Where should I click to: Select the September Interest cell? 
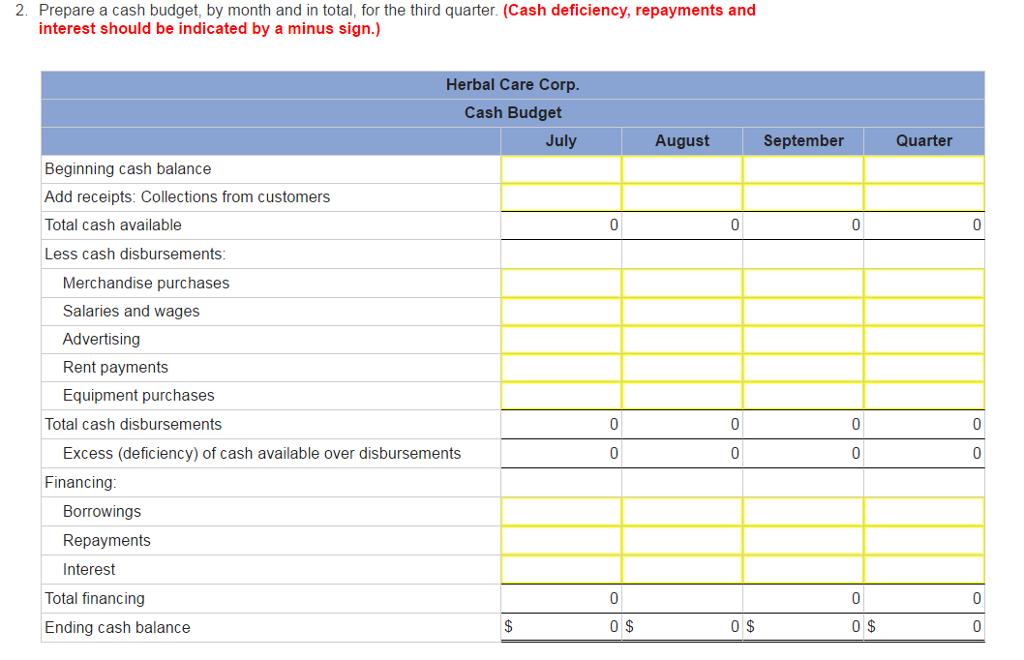[x=803, y=569]
